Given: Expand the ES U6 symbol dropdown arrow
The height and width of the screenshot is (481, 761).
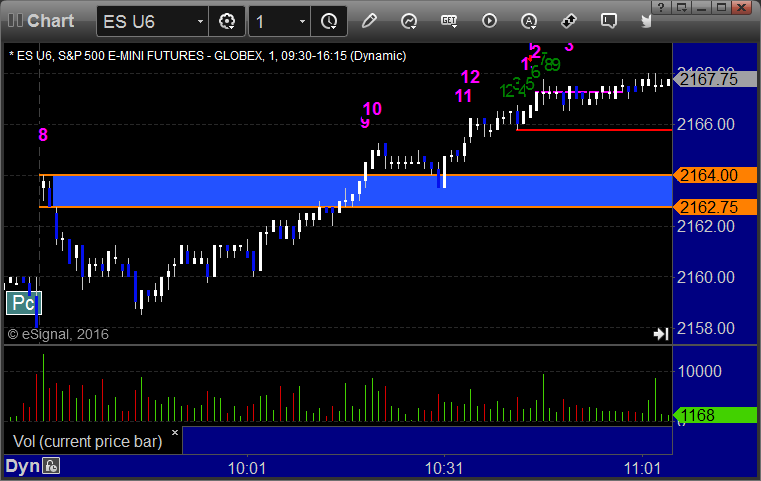Looking at the screenshot, I should pos(200,21).
